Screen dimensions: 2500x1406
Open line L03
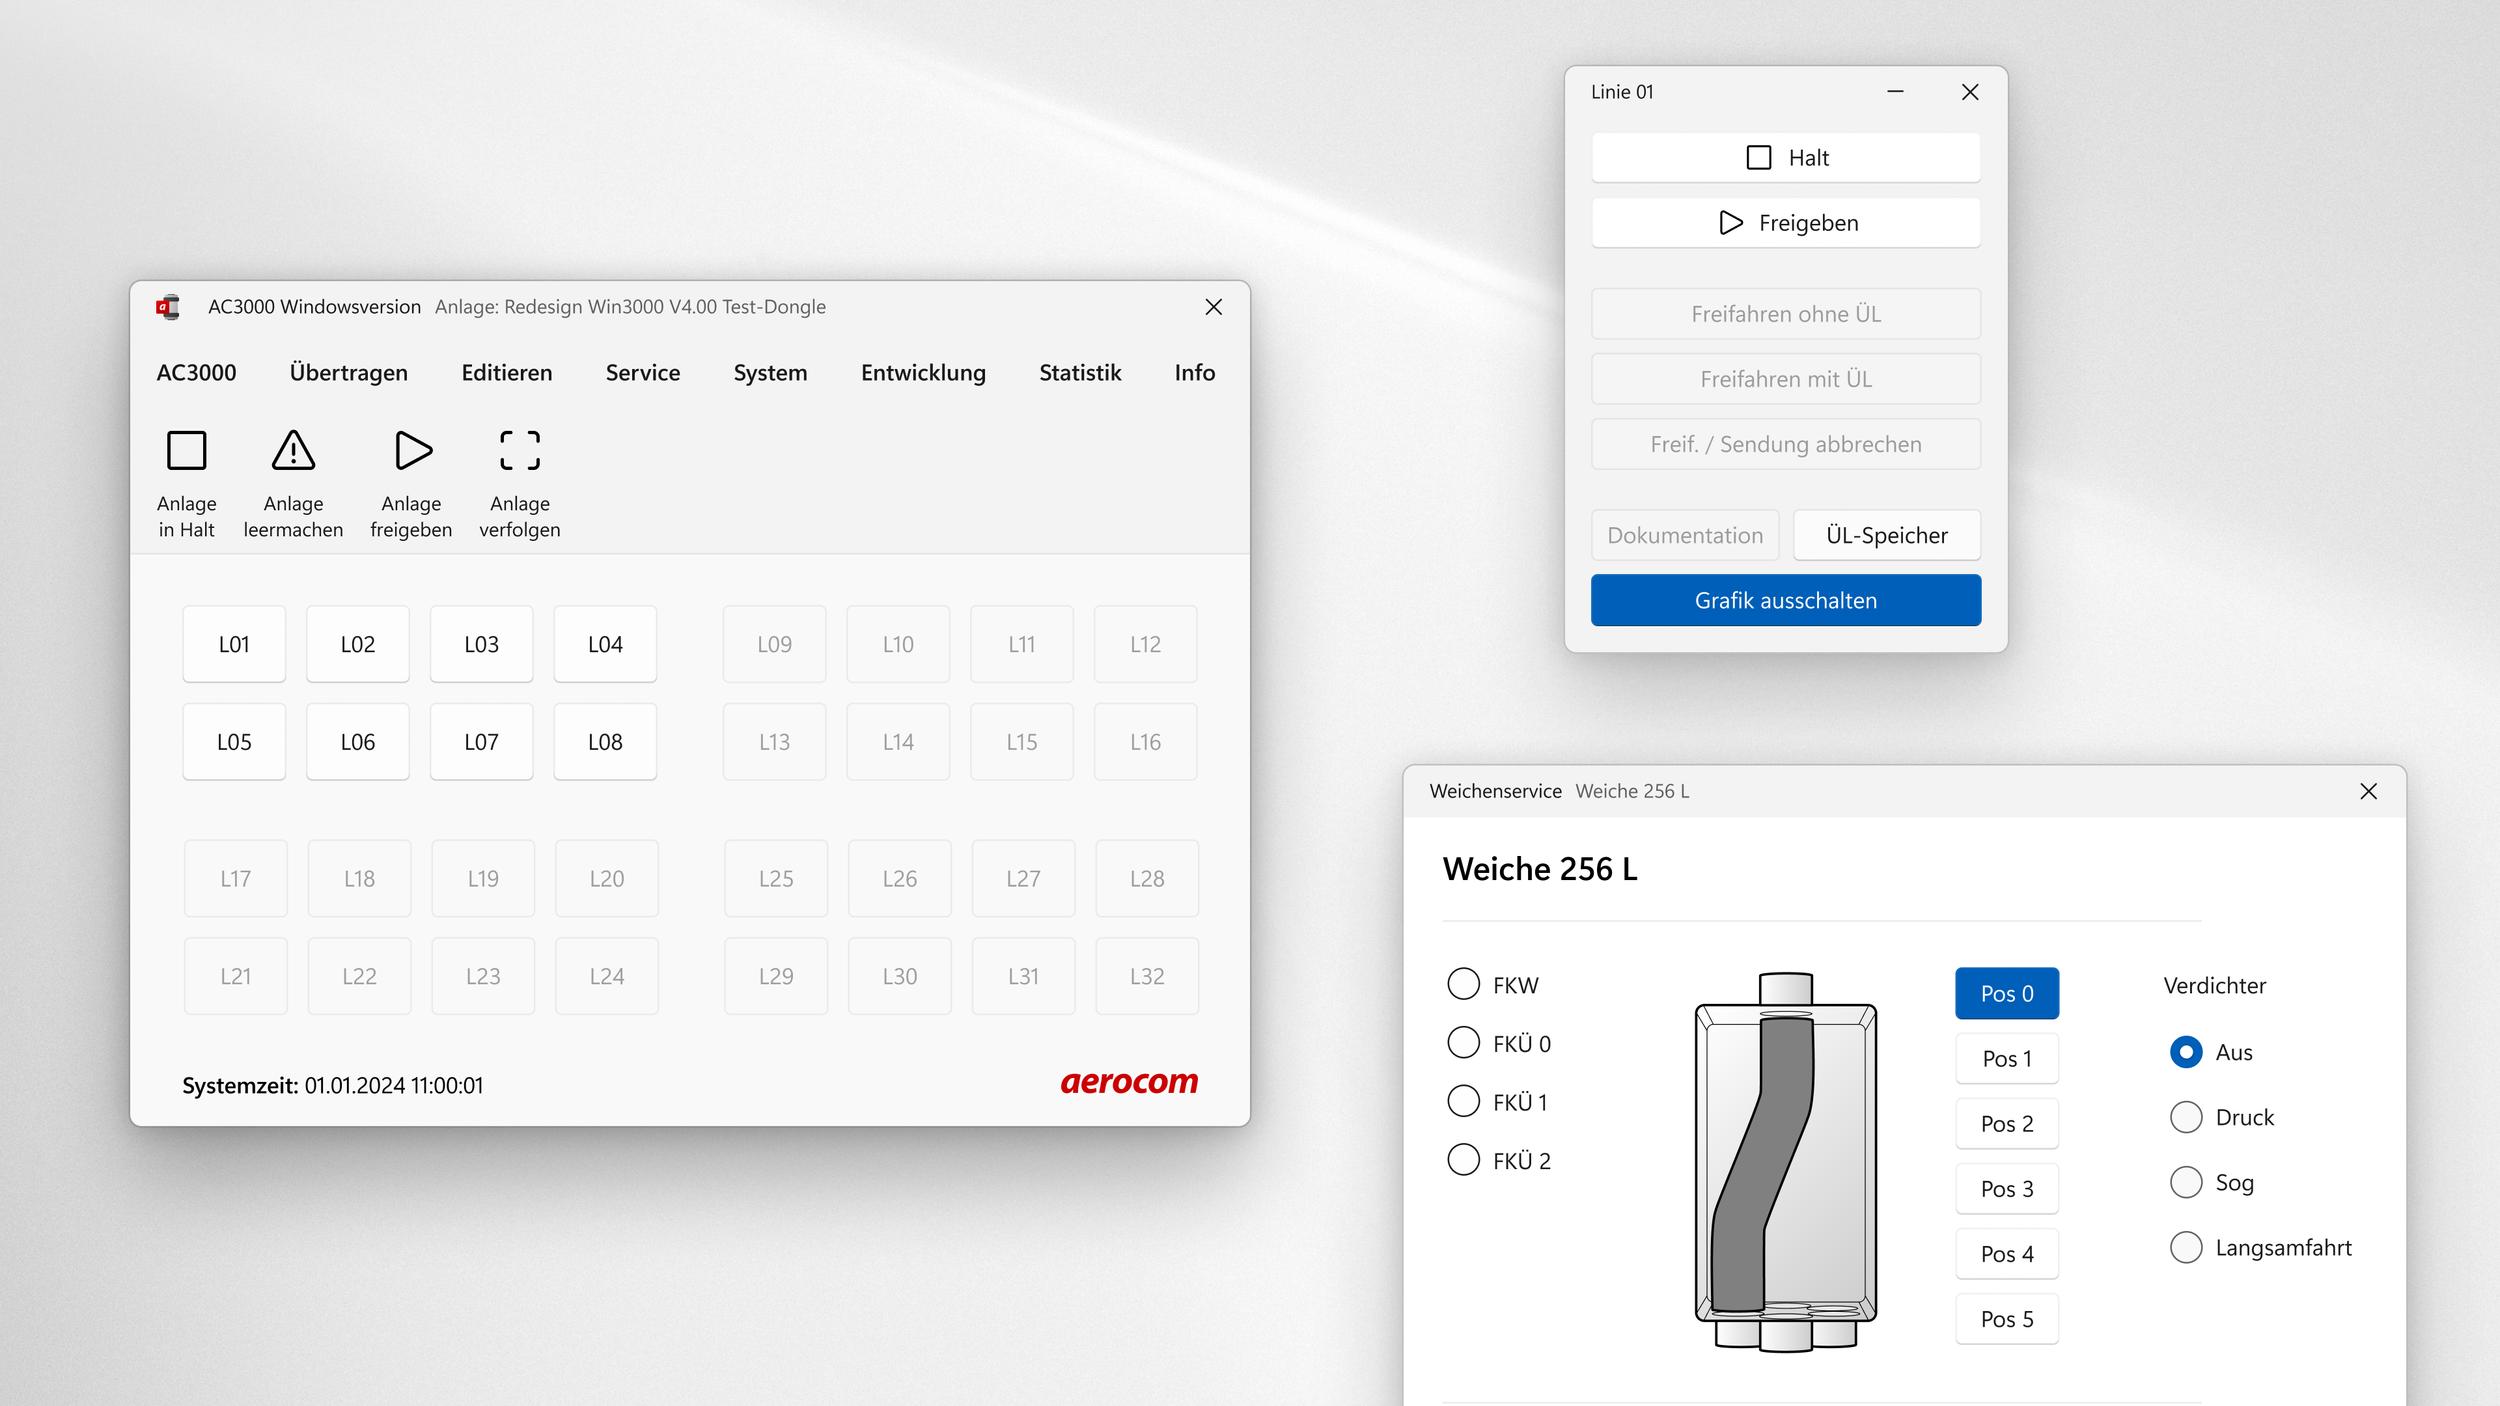[481, 644]
